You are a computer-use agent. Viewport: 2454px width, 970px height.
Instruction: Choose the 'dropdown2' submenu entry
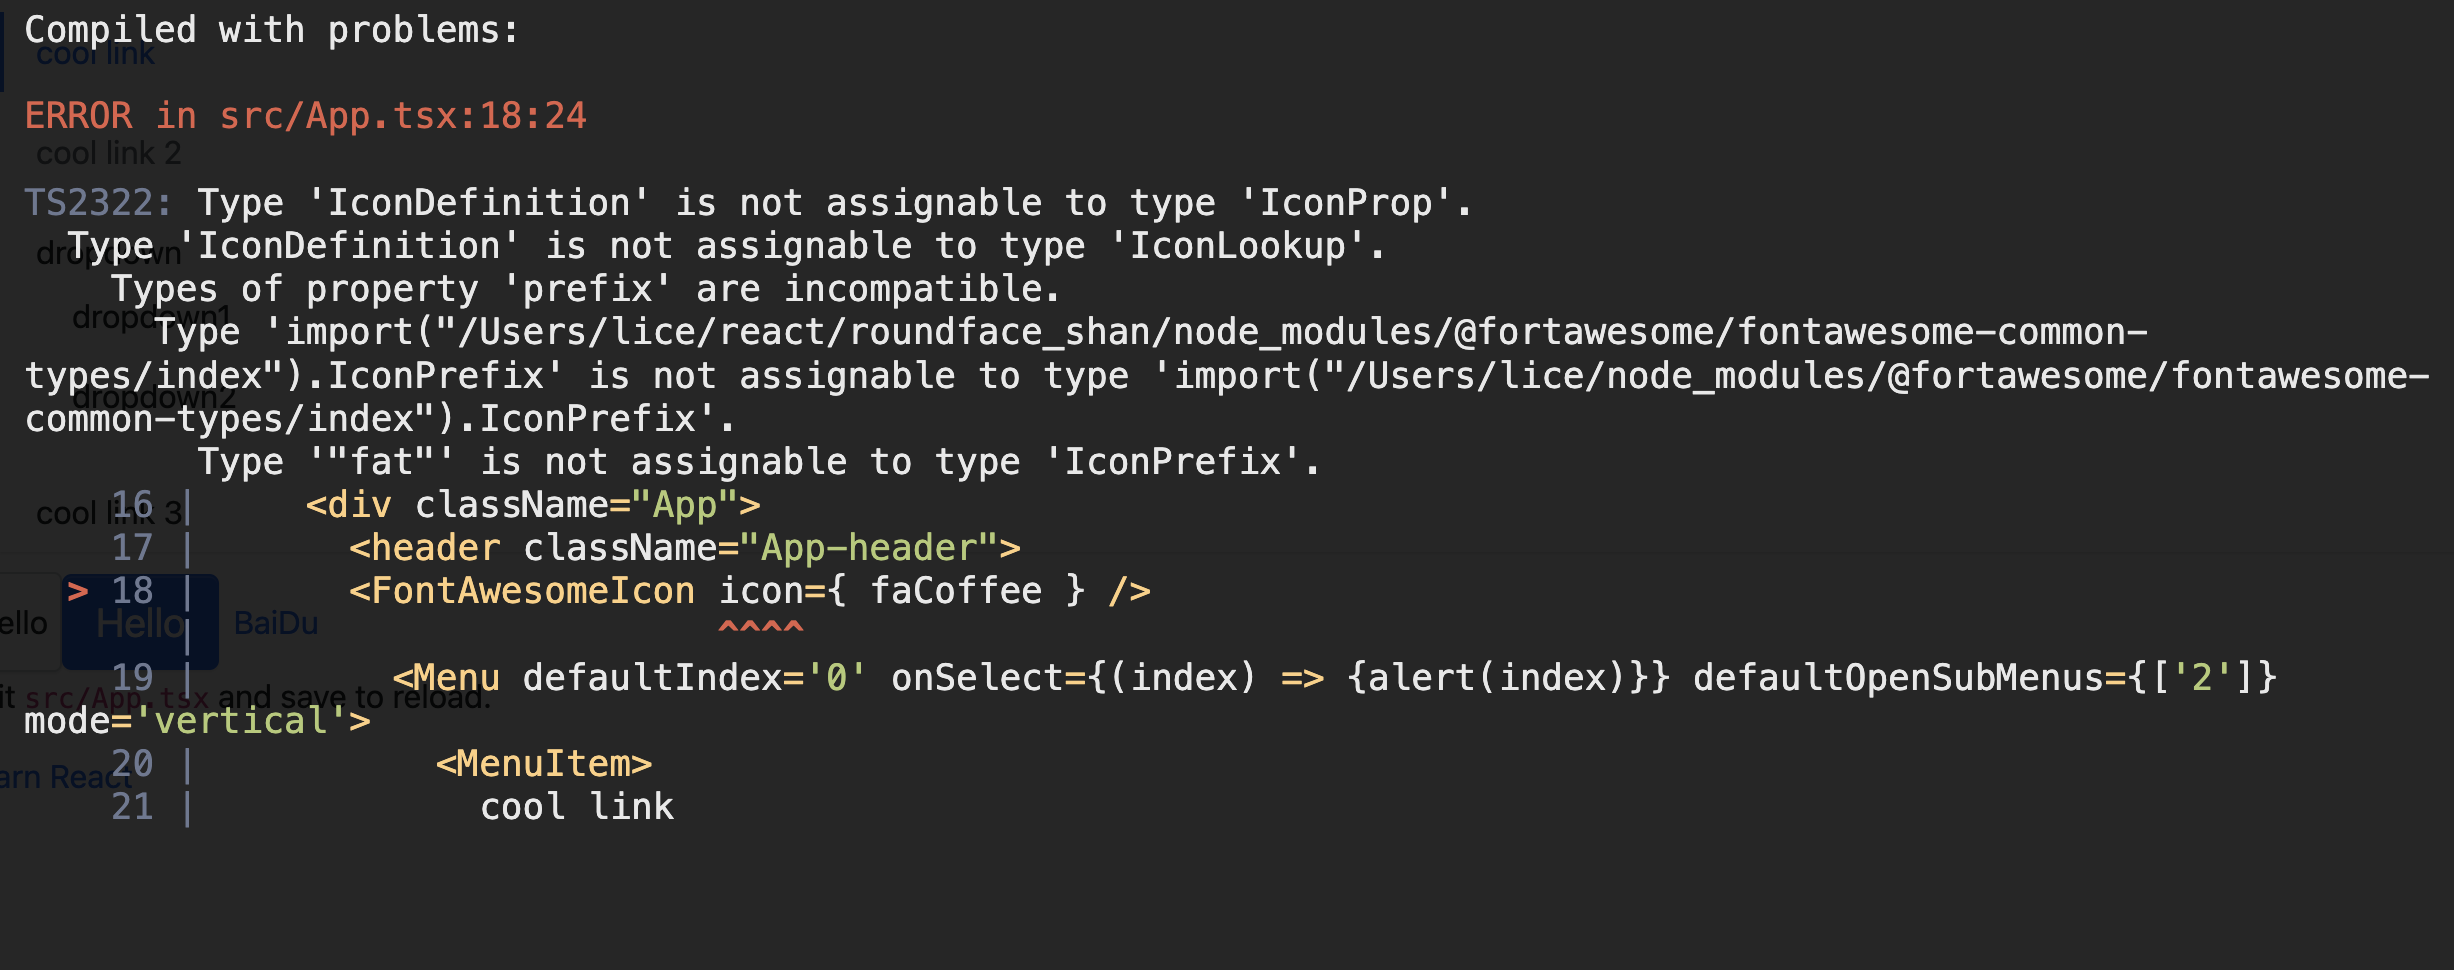(x=154, y=397)
